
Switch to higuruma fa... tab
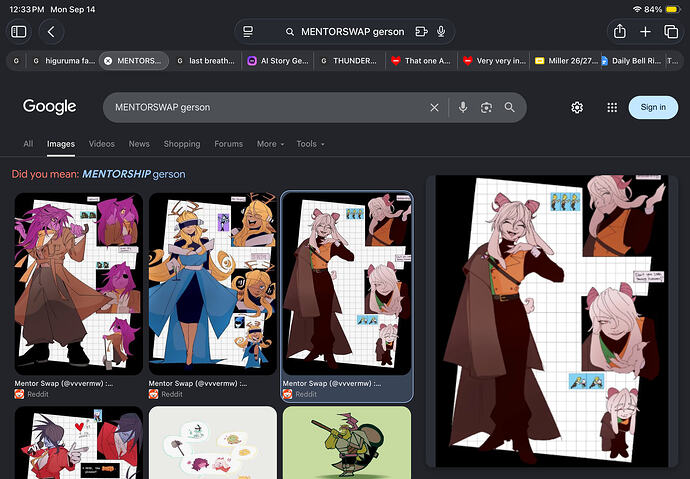(64, 61)
